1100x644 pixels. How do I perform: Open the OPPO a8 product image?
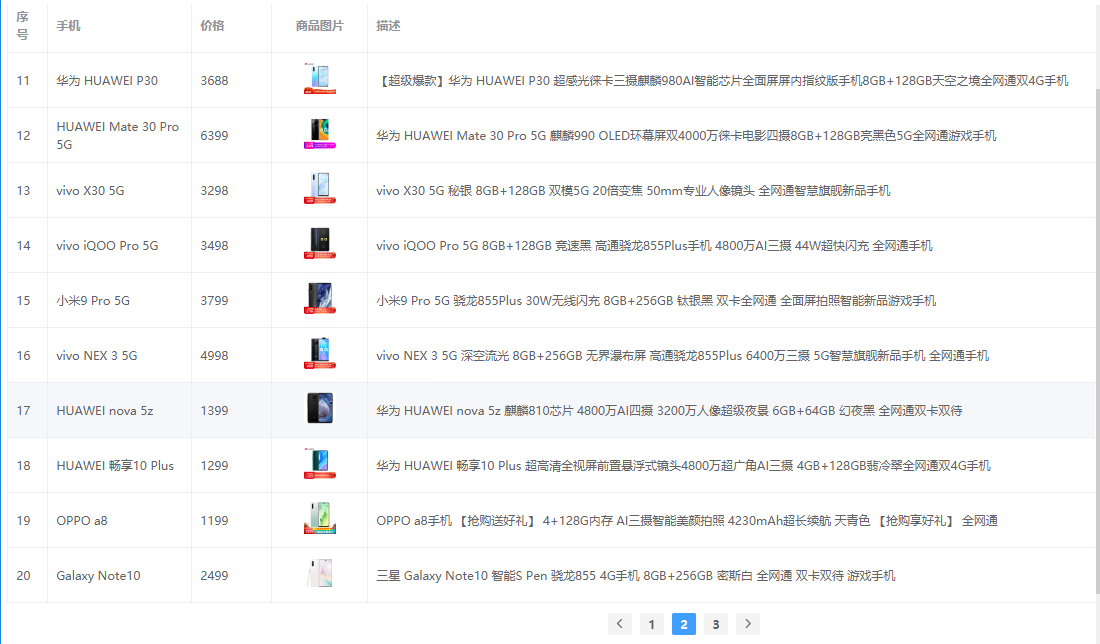319,520
